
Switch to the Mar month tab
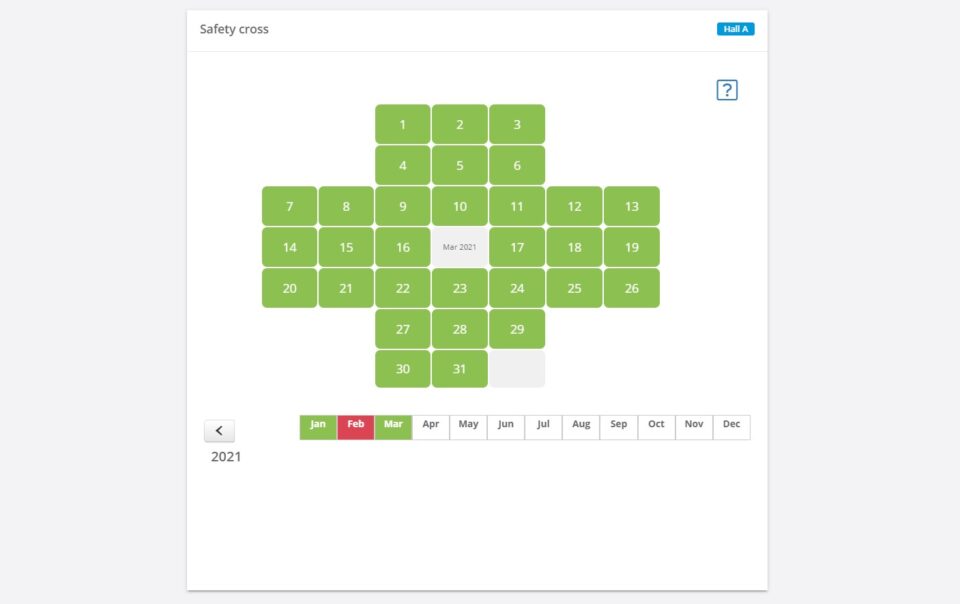(393, 427)
